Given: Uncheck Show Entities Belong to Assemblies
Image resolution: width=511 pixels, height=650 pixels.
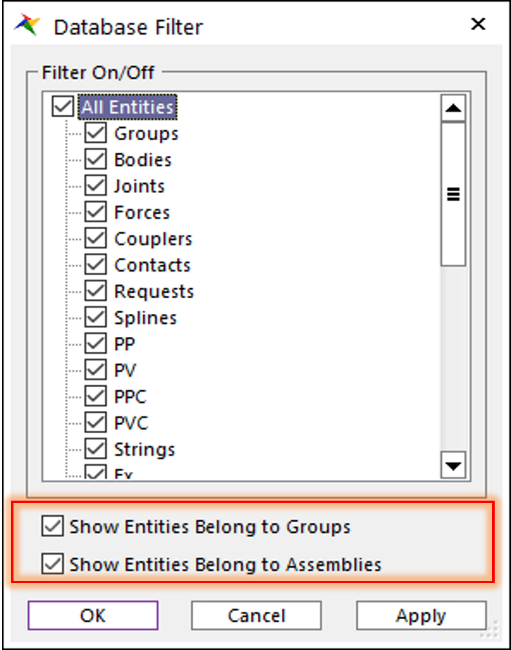Looking at the screenshot, I should point(53,564).
